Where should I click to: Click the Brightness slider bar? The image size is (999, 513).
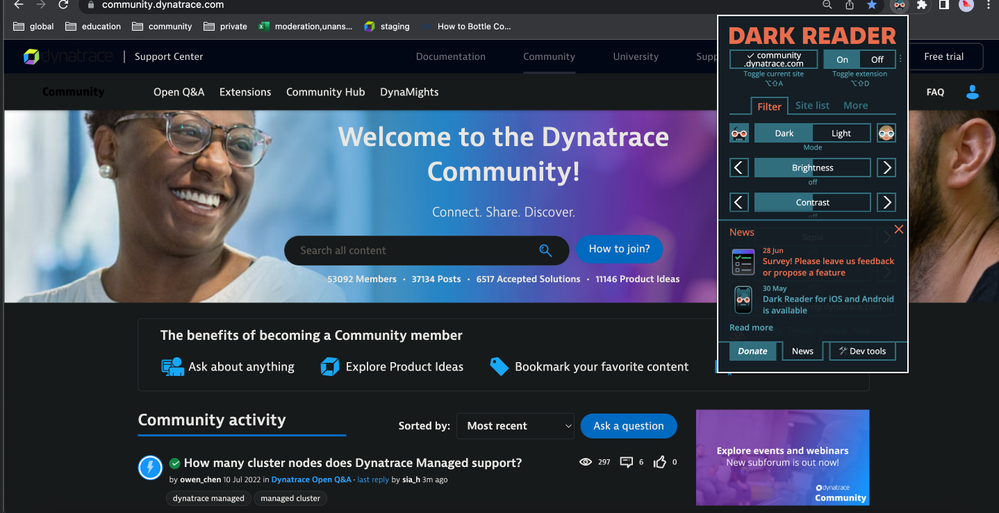[x=812, y=168]
